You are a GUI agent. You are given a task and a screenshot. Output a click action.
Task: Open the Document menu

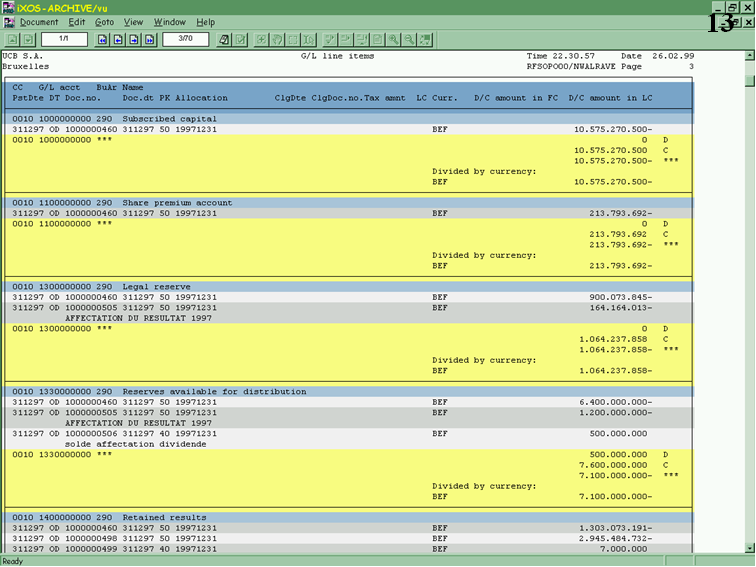coord(39,22)
